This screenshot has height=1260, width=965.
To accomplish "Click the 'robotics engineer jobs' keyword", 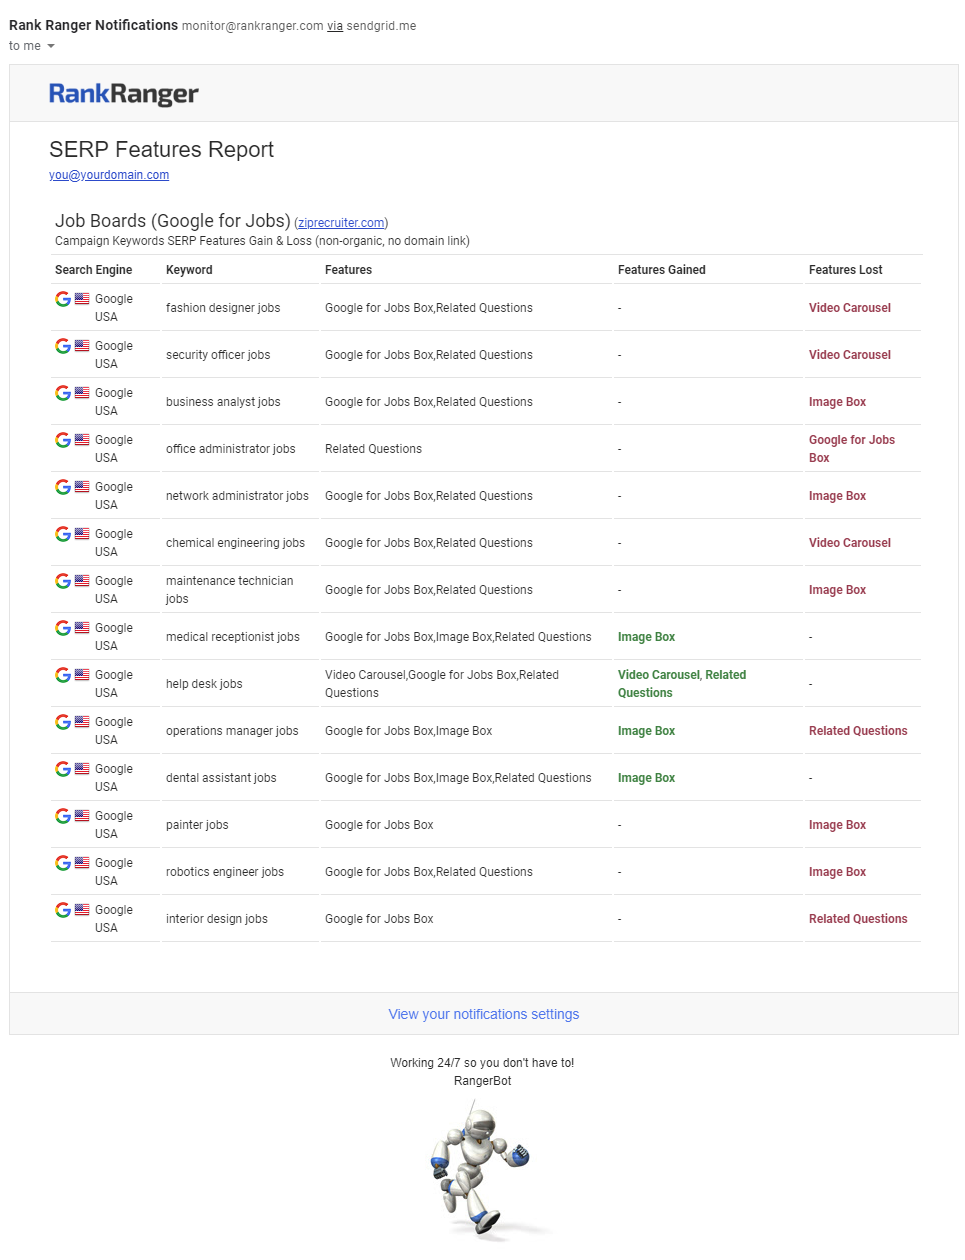I will 225,872.
